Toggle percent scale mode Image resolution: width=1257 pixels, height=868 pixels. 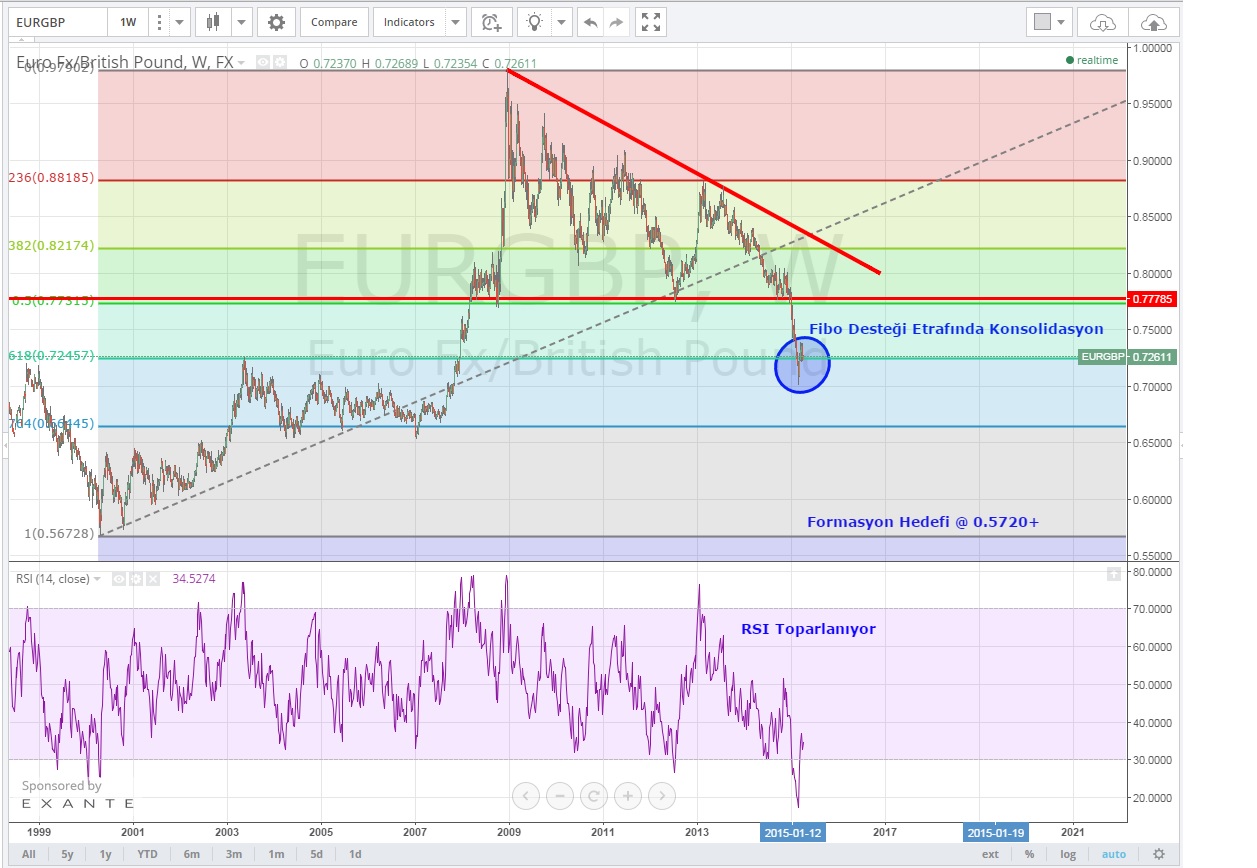coord(1029,854)
